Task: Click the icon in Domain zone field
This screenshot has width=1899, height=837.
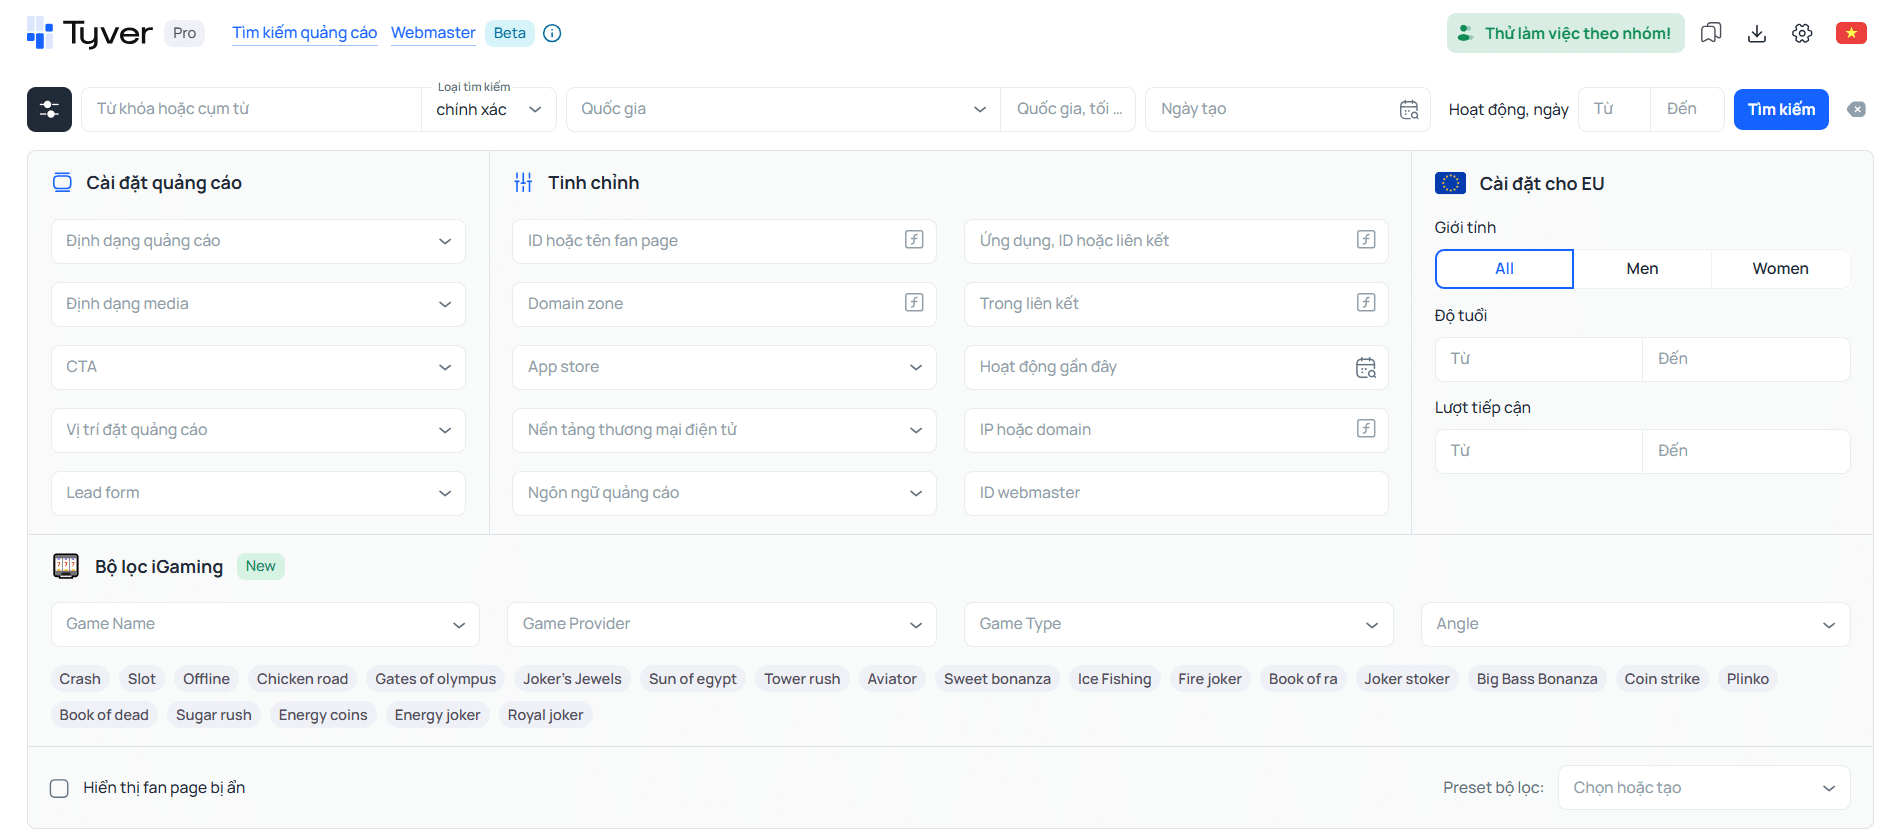Action: click(914, 302)
